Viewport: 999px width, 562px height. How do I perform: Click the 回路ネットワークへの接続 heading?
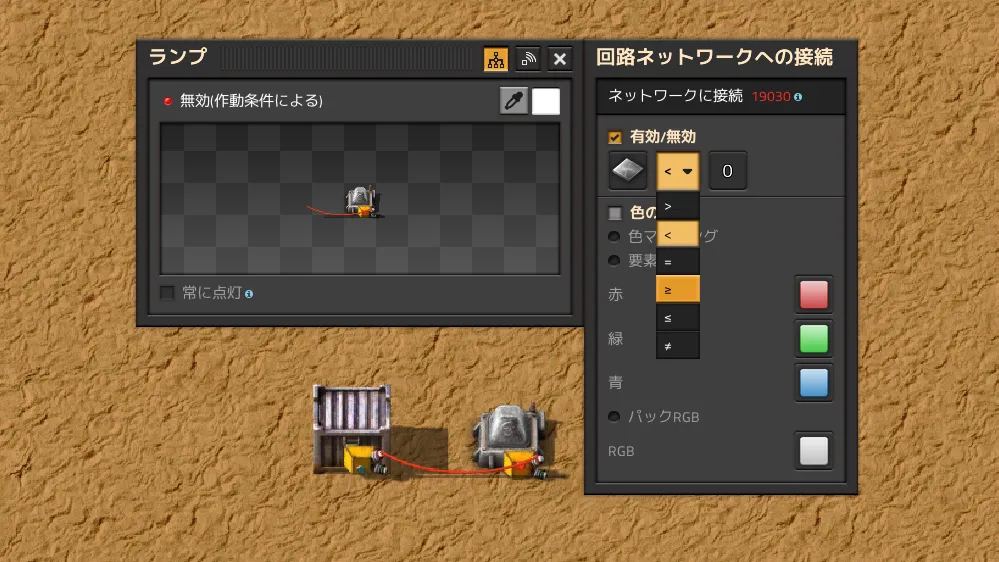point(714,57)
